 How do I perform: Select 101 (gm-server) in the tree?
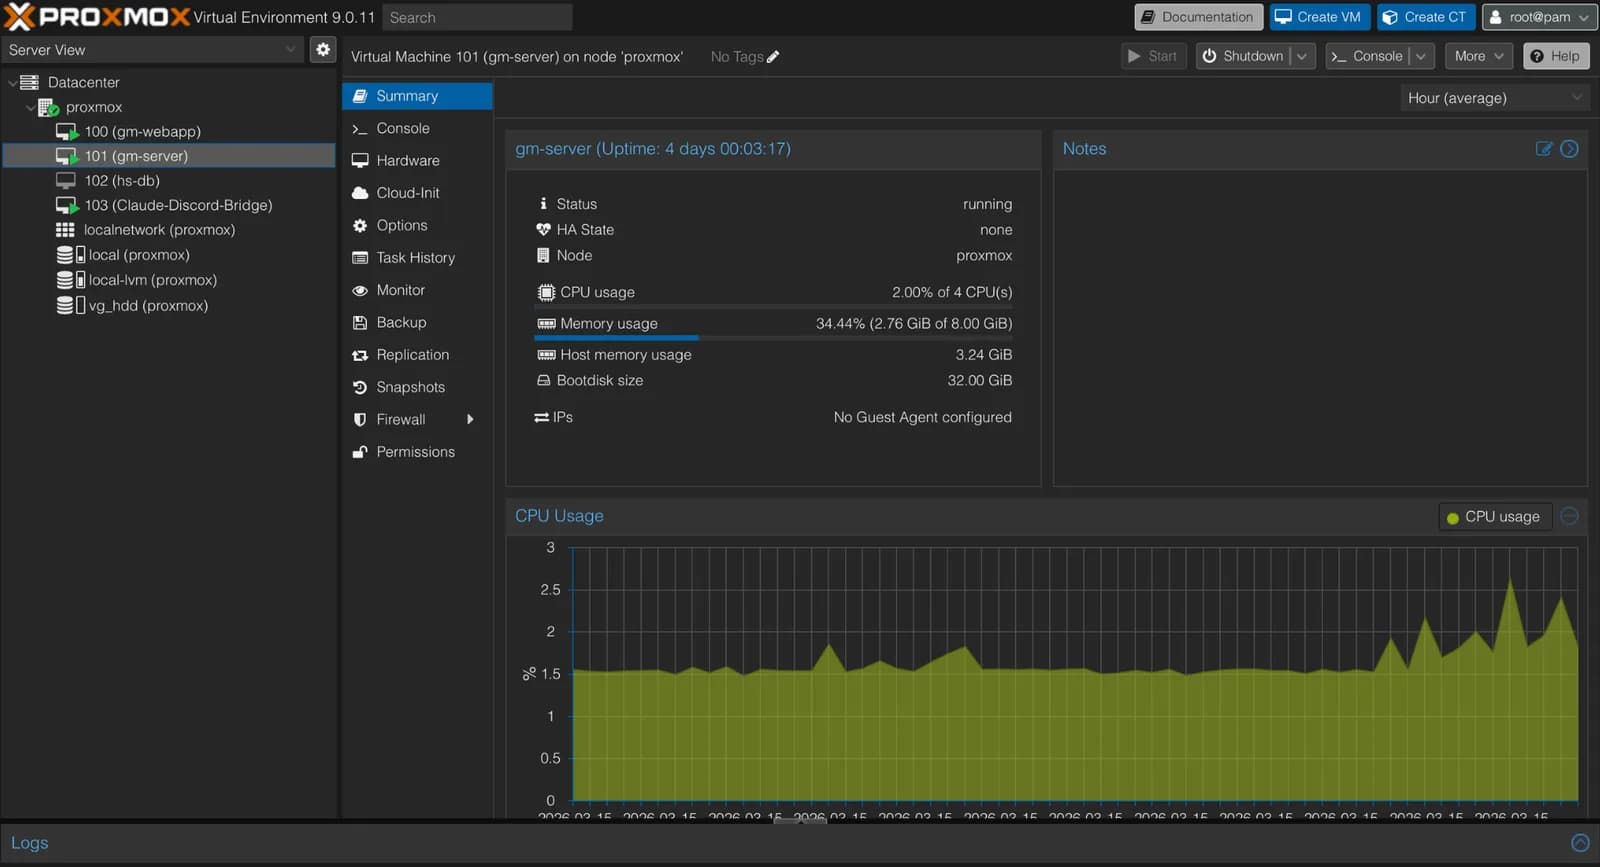point(169,156)
